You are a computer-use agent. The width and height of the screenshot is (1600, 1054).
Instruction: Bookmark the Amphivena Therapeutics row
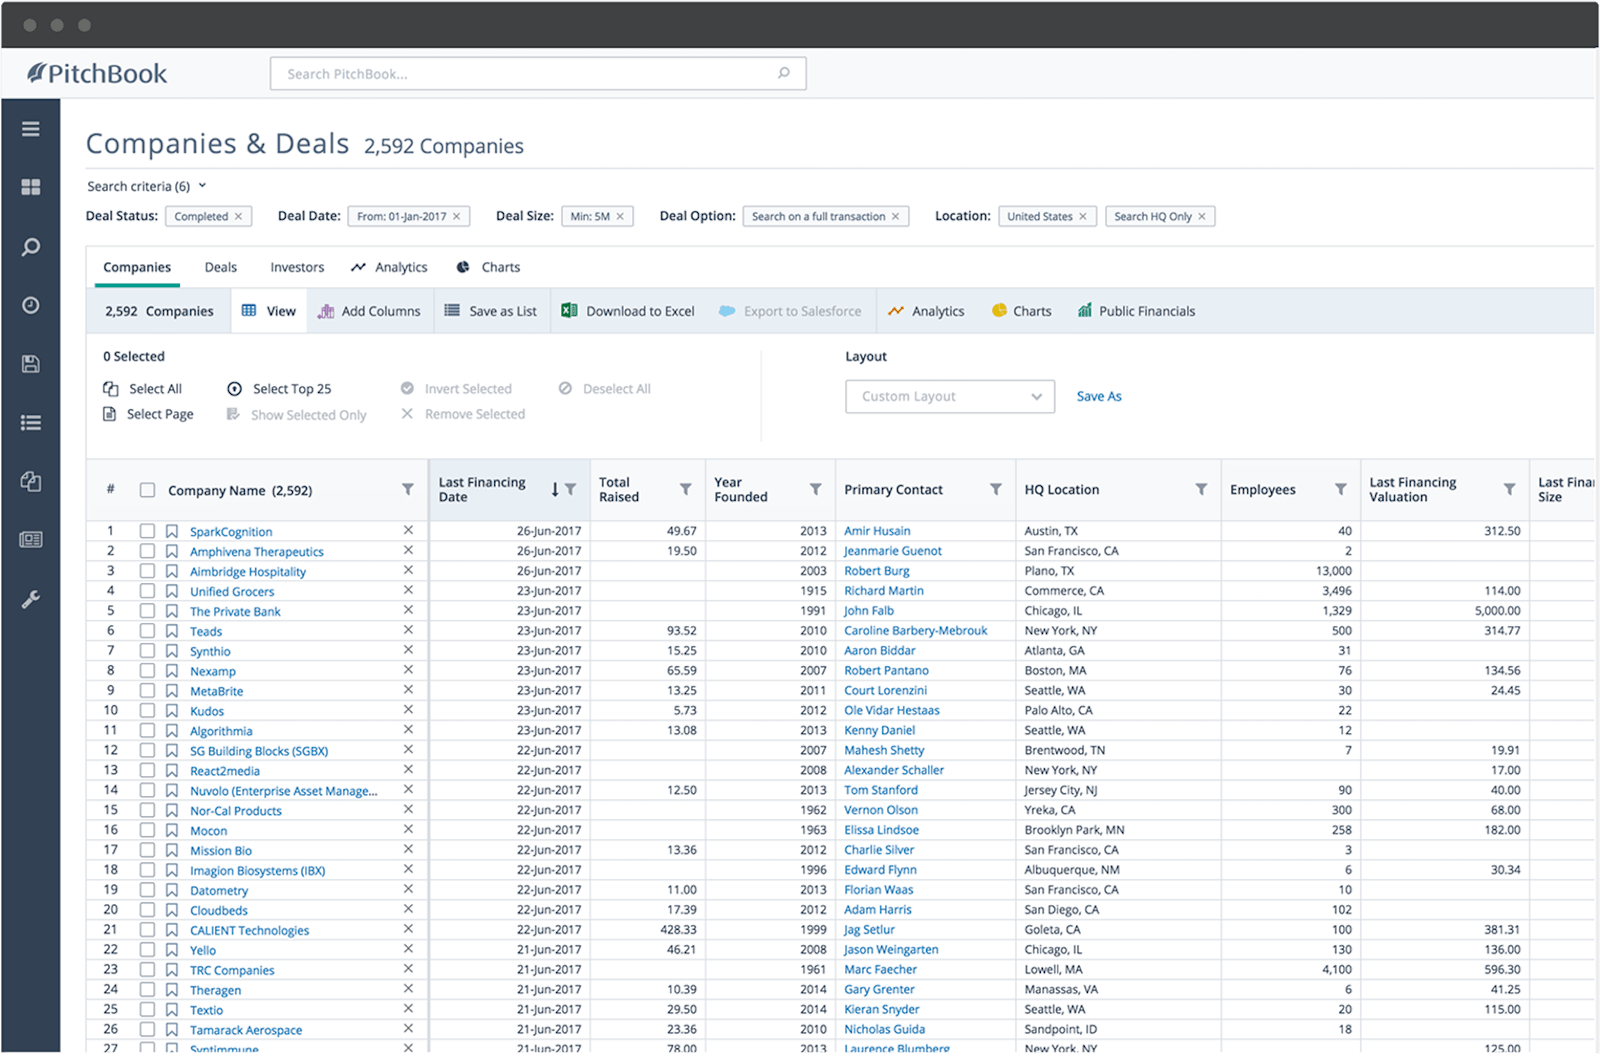(x=172, y=551)
